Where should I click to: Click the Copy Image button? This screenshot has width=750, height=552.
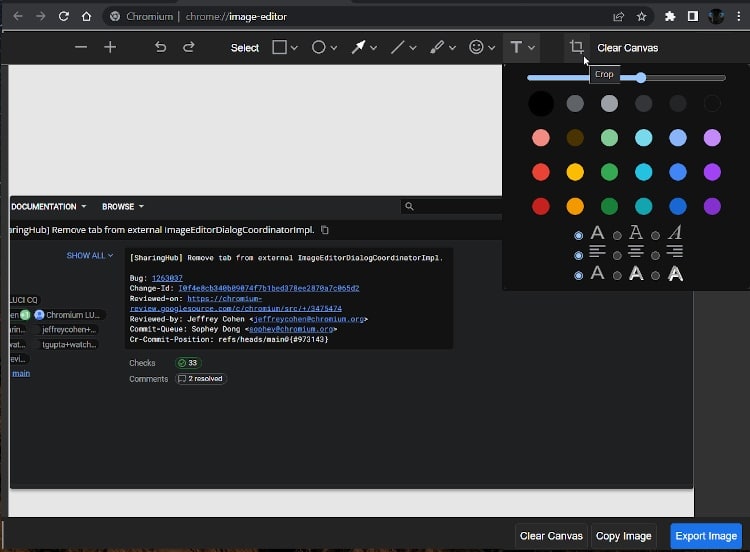tap(623, 536)
